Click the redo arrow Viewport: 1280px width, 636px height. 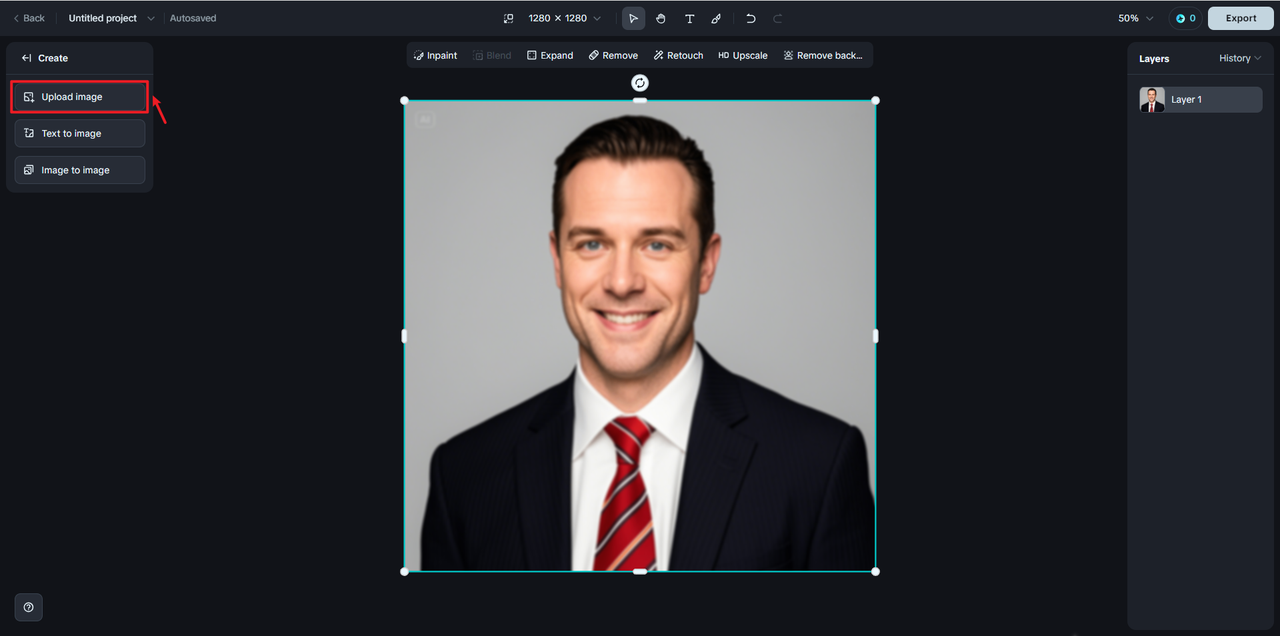tap(778, 18)
